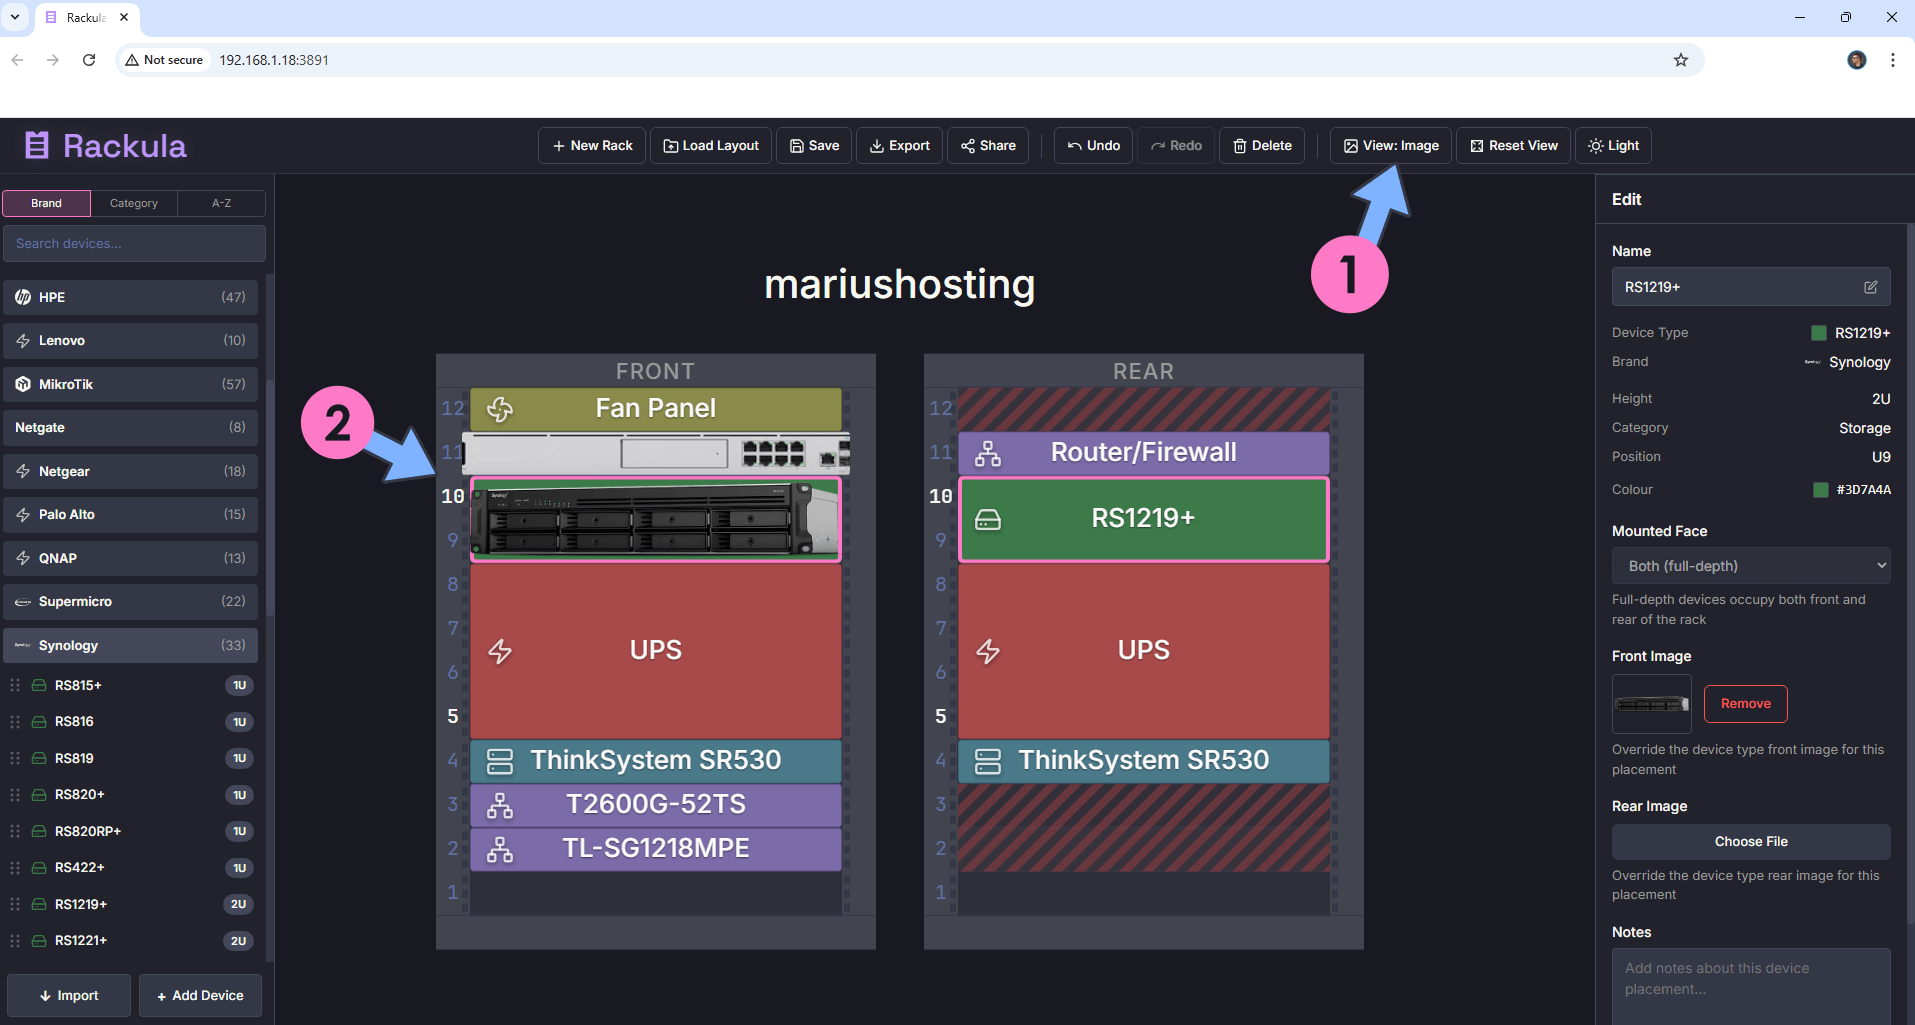The height and width of the screenshot is (1025, 1915).
Task: Remove the front image override
Action: tap(1745, 704)
